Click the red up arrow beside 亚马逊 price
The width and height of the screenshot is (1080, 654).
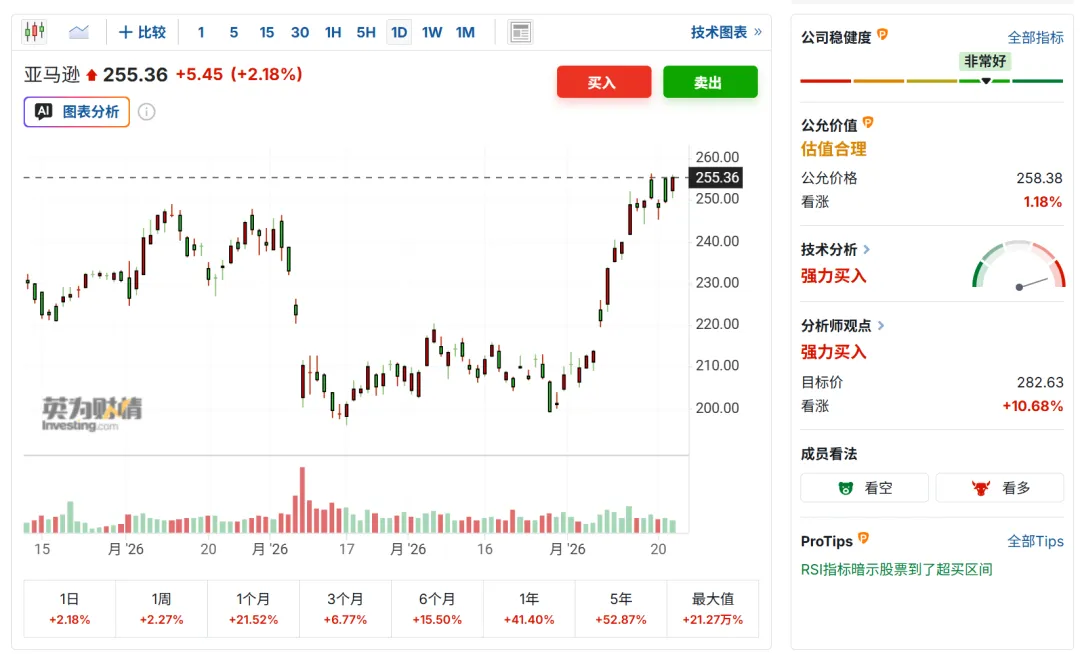[x=92, y=75]
